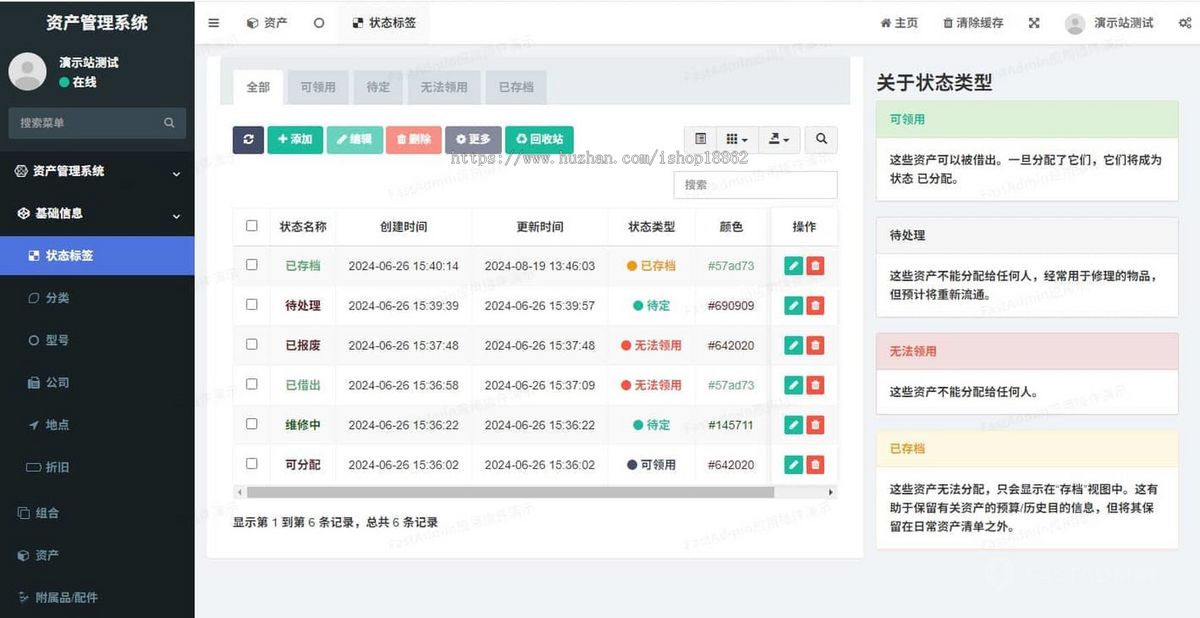Viewport: 1200px width, 618px height.
Task: Switch to the 可领用 tab
Action: (317, 87)
